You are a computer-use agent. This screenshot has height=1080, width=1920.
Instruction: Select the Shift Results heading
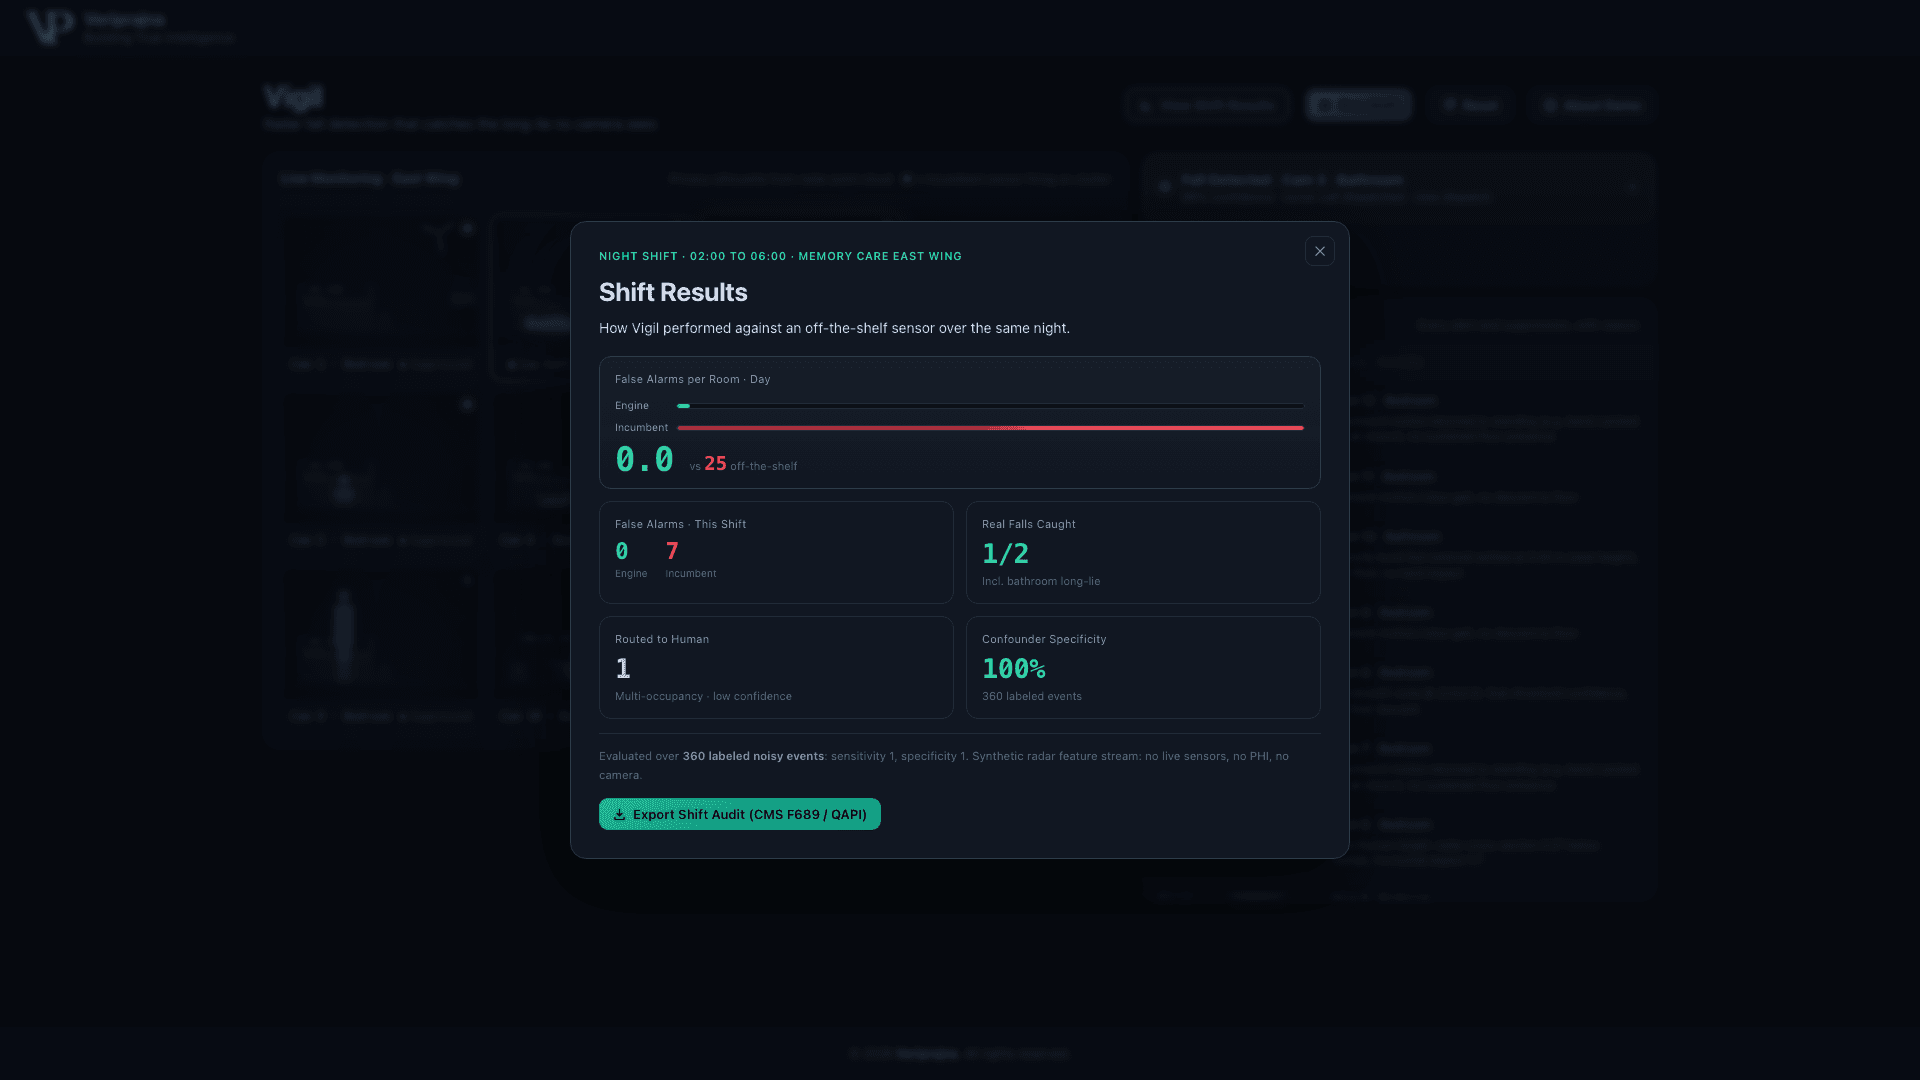pos(673,292)
